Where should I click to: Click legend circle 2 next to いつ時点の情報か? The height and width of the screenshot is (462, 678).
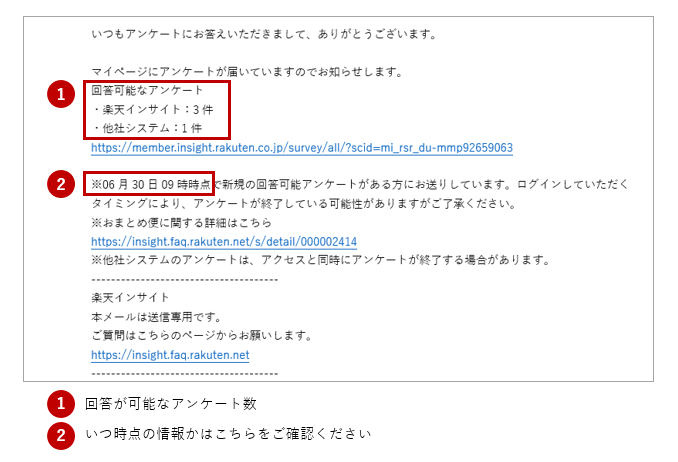[x=61, y=435]
